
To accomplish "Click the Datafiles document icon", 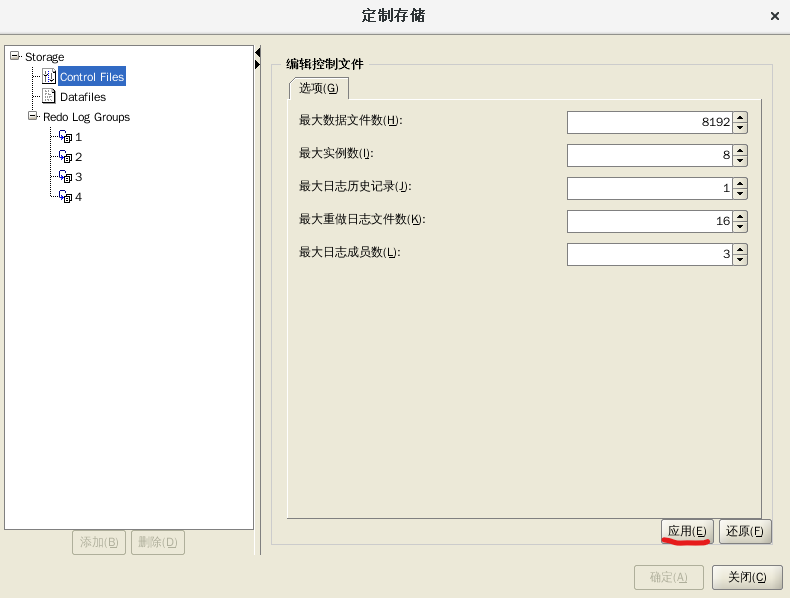I will click(49, 96).
